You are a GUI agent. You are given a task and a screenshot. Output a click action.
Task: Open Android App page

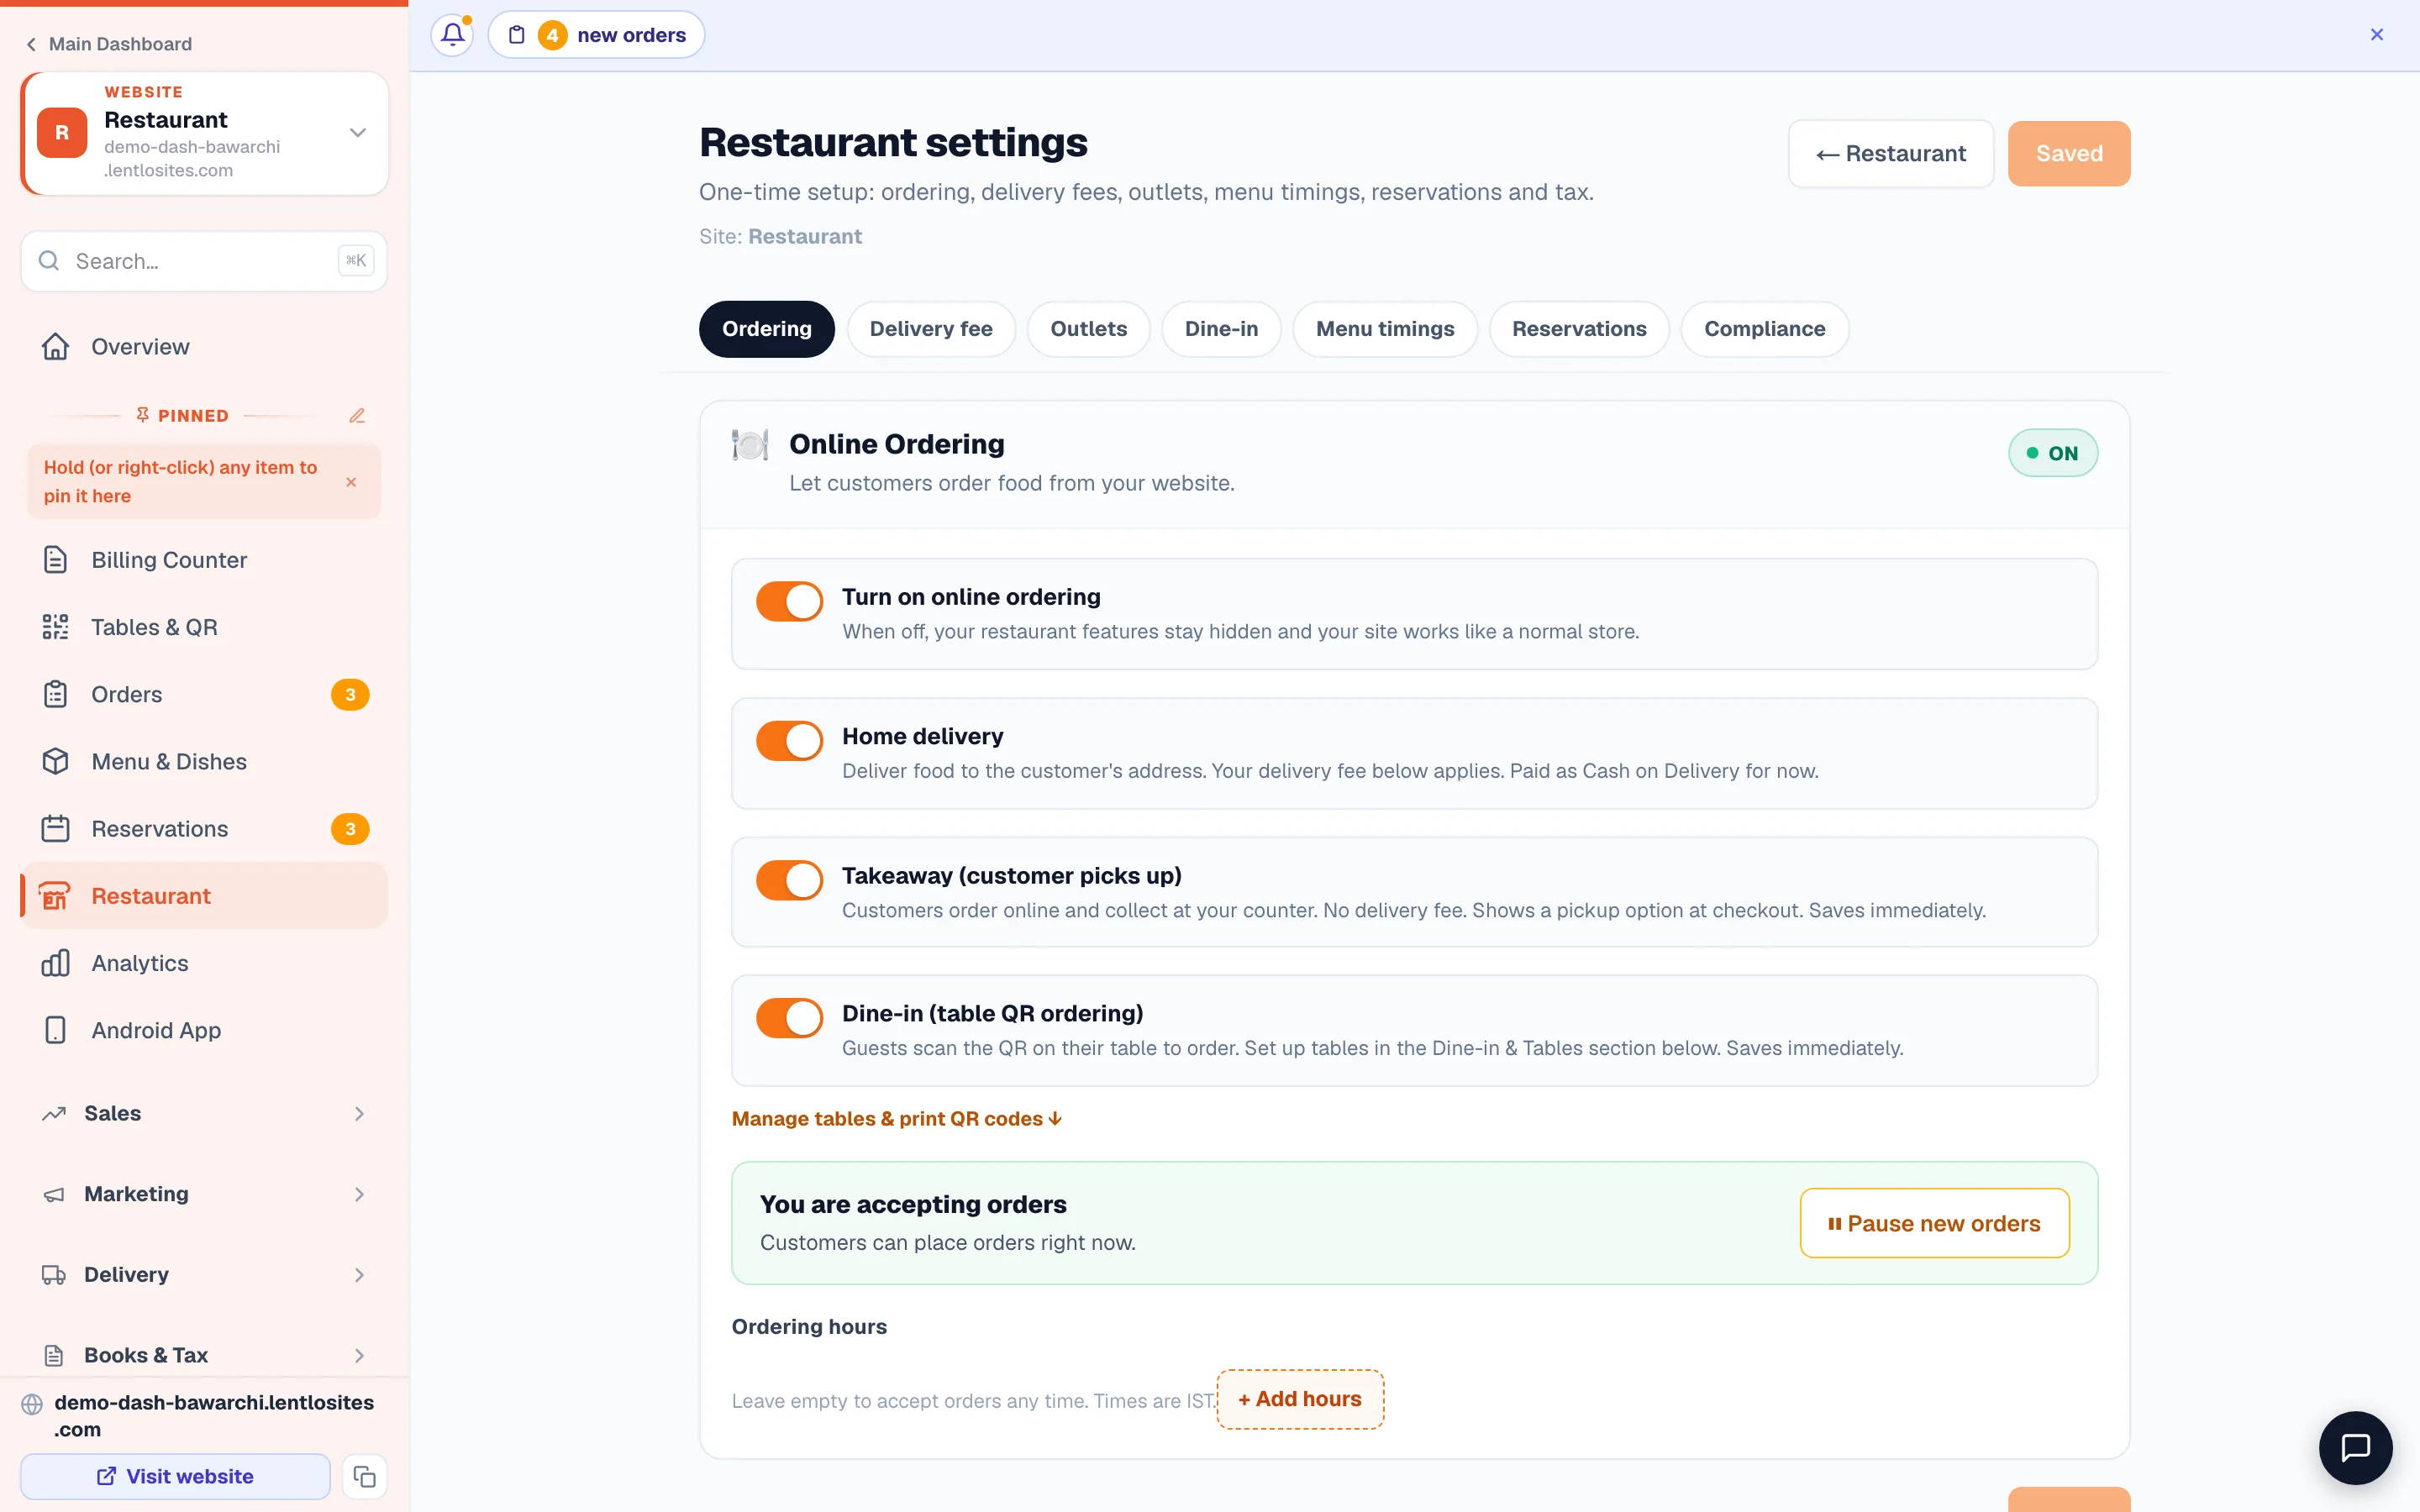click(x=204, y=1030)
